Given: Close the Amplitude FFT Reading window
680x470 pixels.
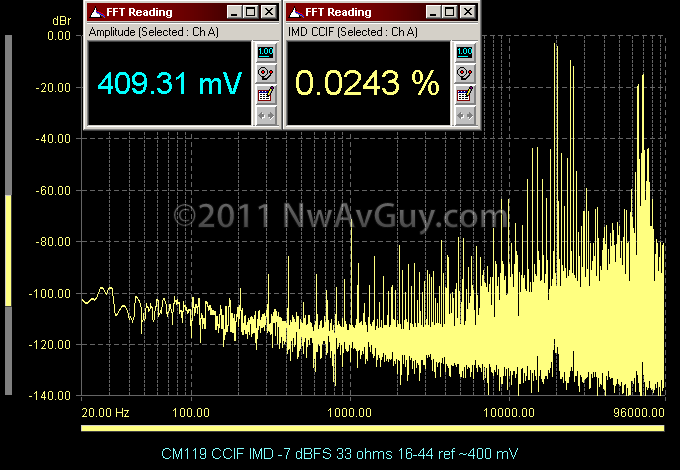Looking at the screenshot, I should [x=269, y=12].
